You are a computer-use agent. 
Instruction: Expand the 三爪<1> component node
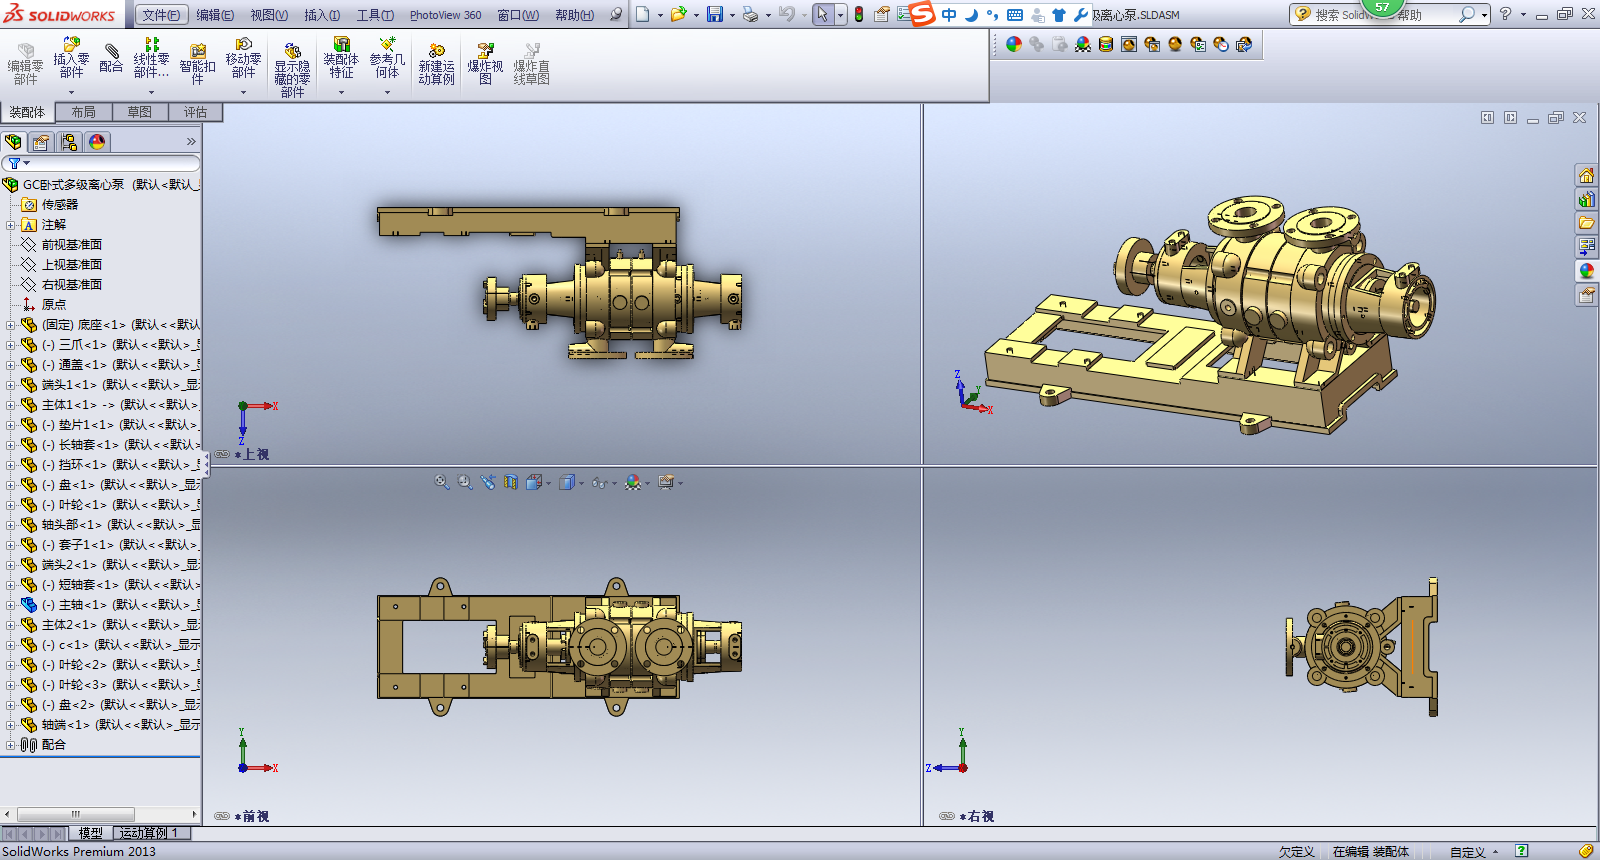[x=10, y=345]
